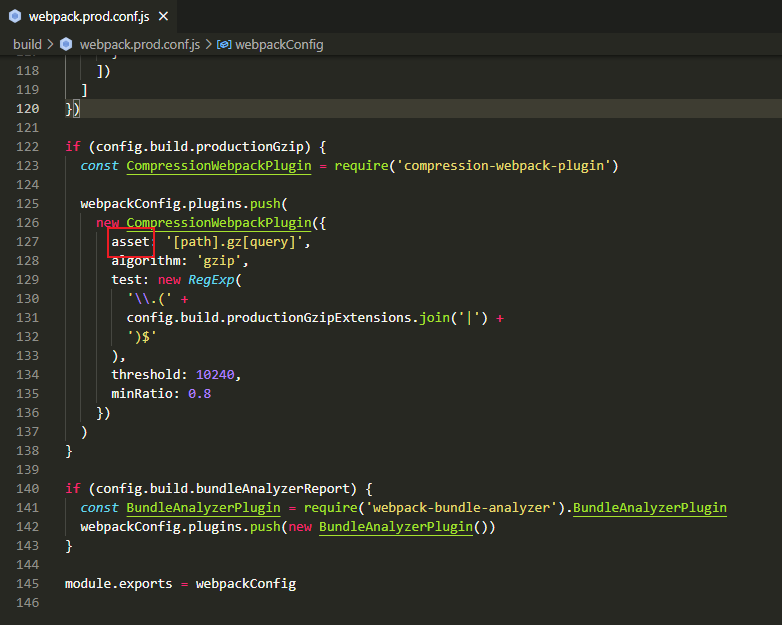This screenshot has height=625, width=782.
Task: Click line number 122 in gutter
Action: pyautogui.click(x=27, y=147)
